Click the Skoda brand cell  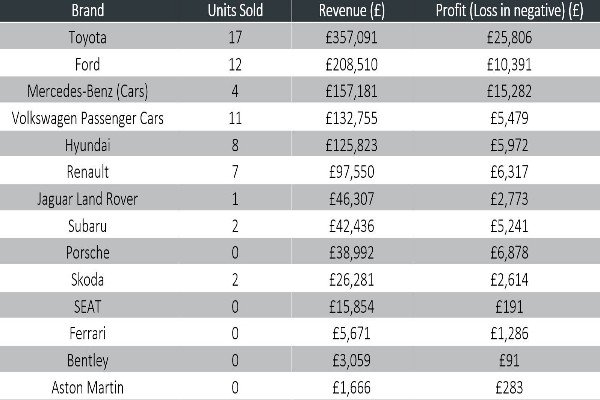(88, 280)
